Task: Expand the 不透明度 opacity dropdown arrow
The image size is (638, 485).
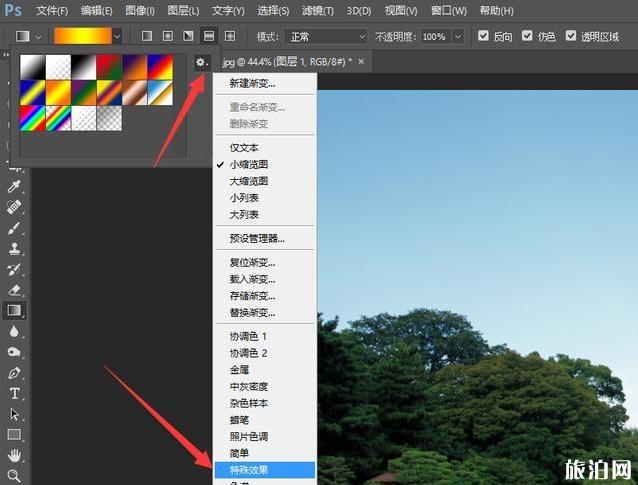Action: coord(456,36)
